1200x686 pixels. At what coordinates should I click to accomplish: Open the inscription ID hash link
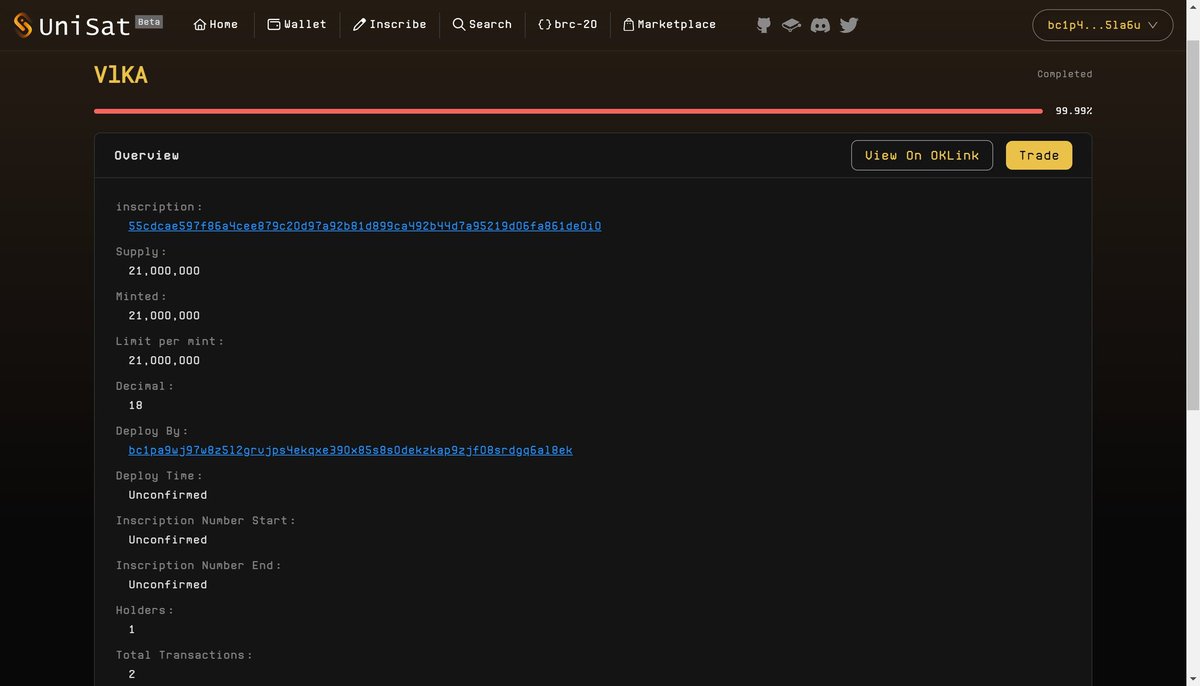(365, 226)
